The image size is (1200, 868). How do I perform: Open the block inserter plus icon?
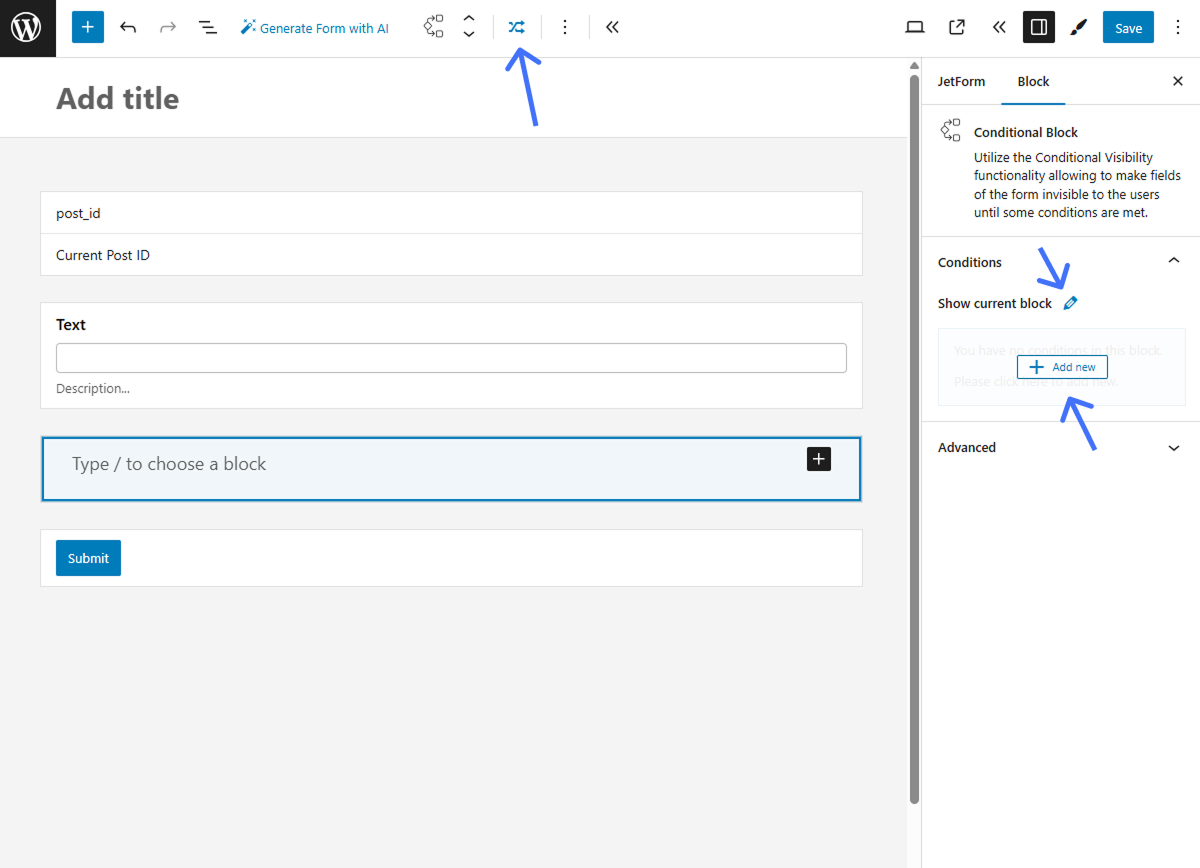click(87, 27)
